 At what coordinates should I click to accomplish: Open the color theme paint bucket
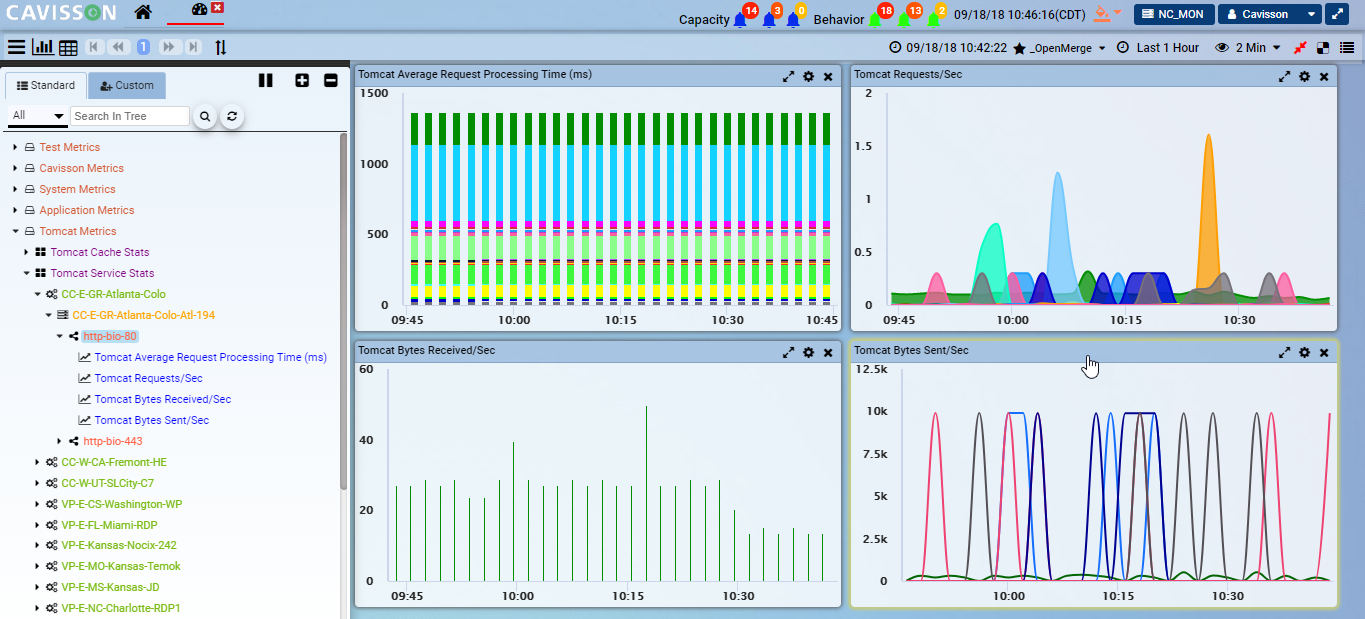coord(1102,14)
